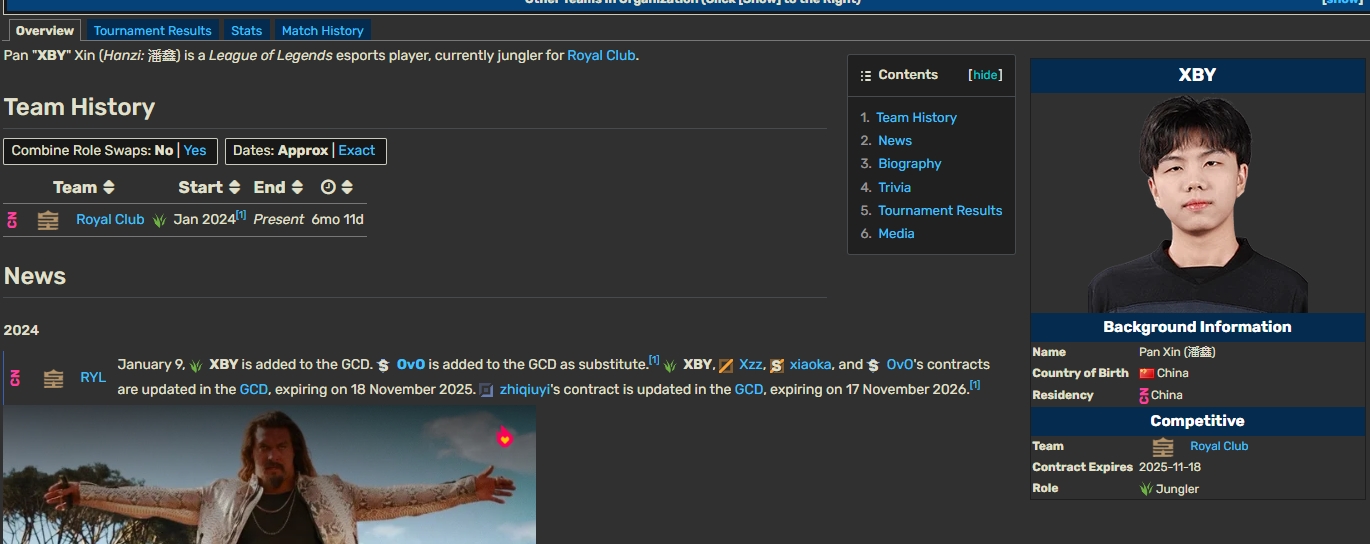Jump to News section in Contents

pos(895,141)
